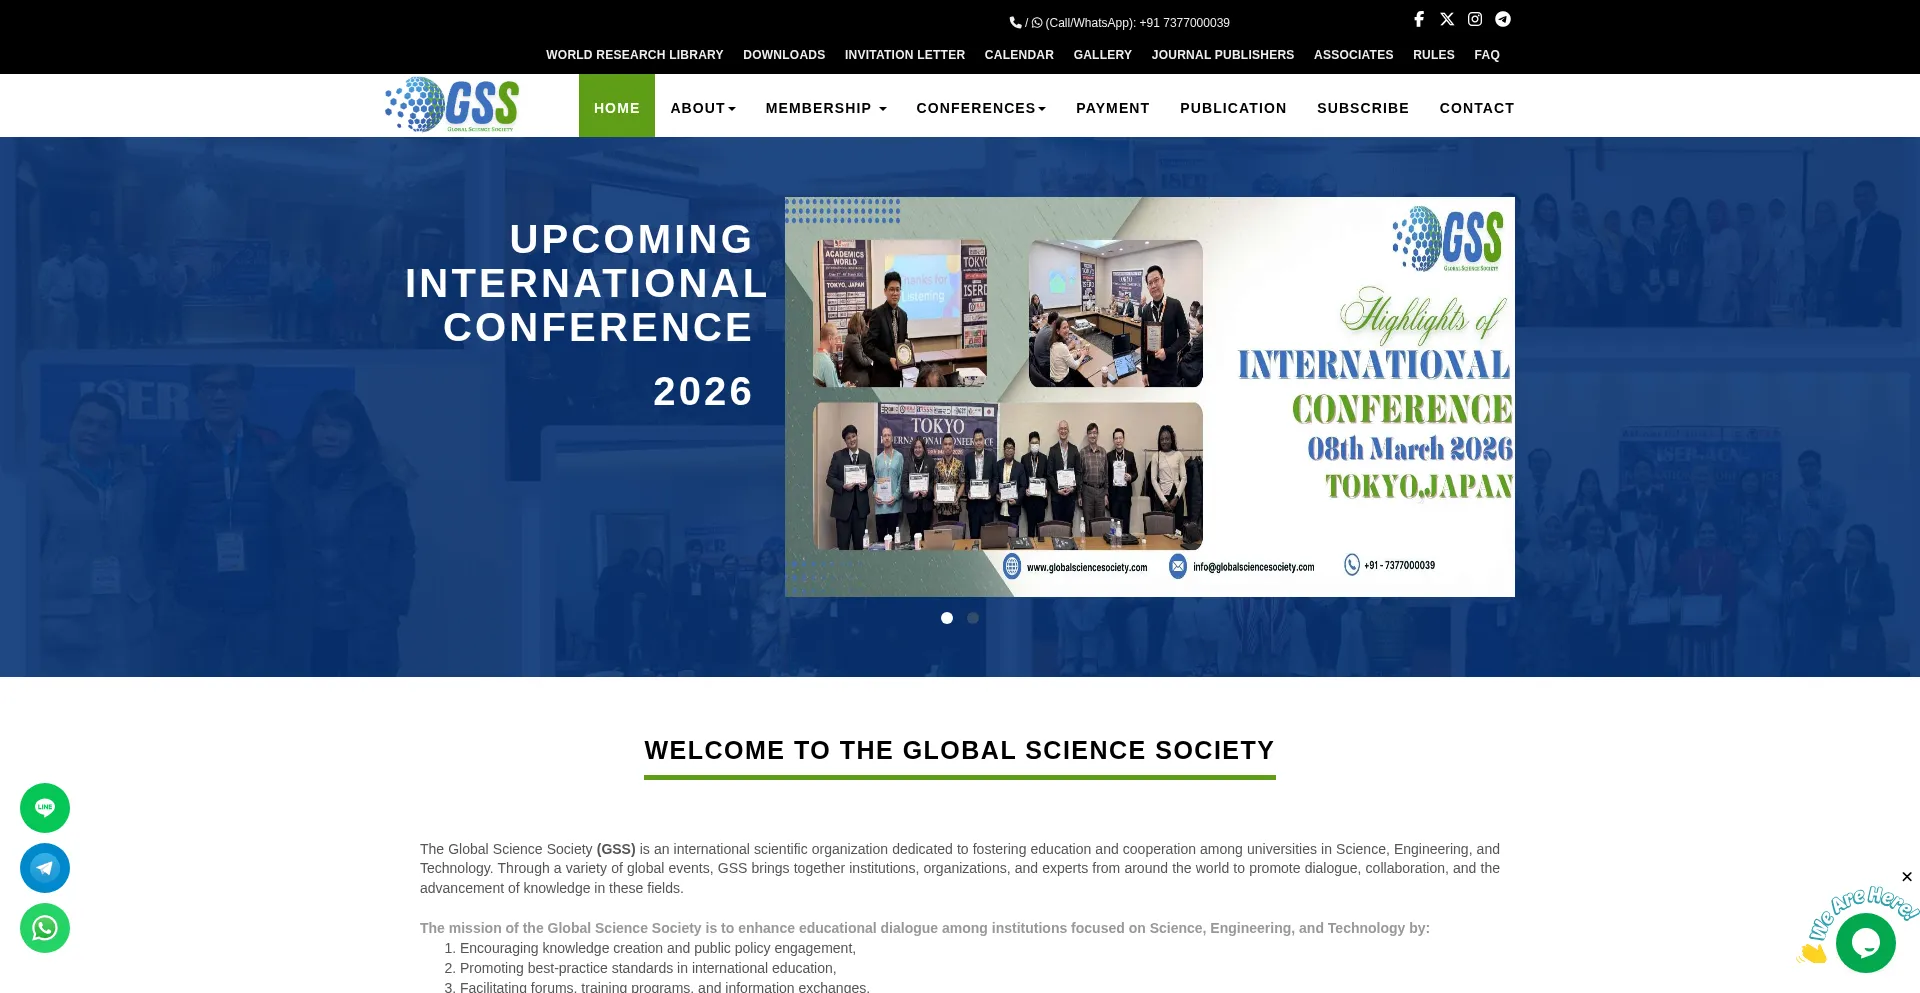Open the Publication page
1920x993 pixels.
pos(1233,108)
